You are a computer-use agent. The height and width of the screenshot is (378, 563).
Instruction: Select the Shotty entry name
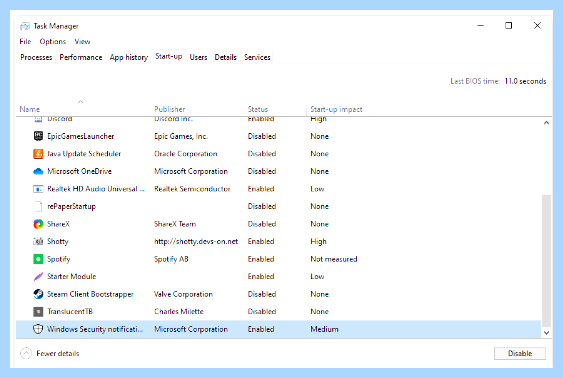58,242
